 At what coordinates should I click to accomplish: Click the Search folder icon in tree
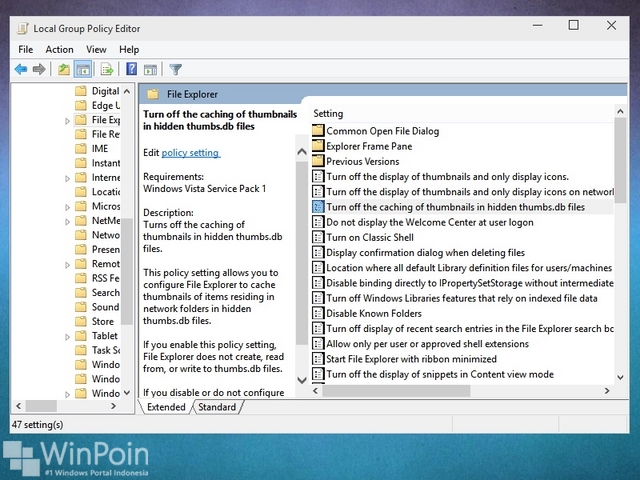81,292
